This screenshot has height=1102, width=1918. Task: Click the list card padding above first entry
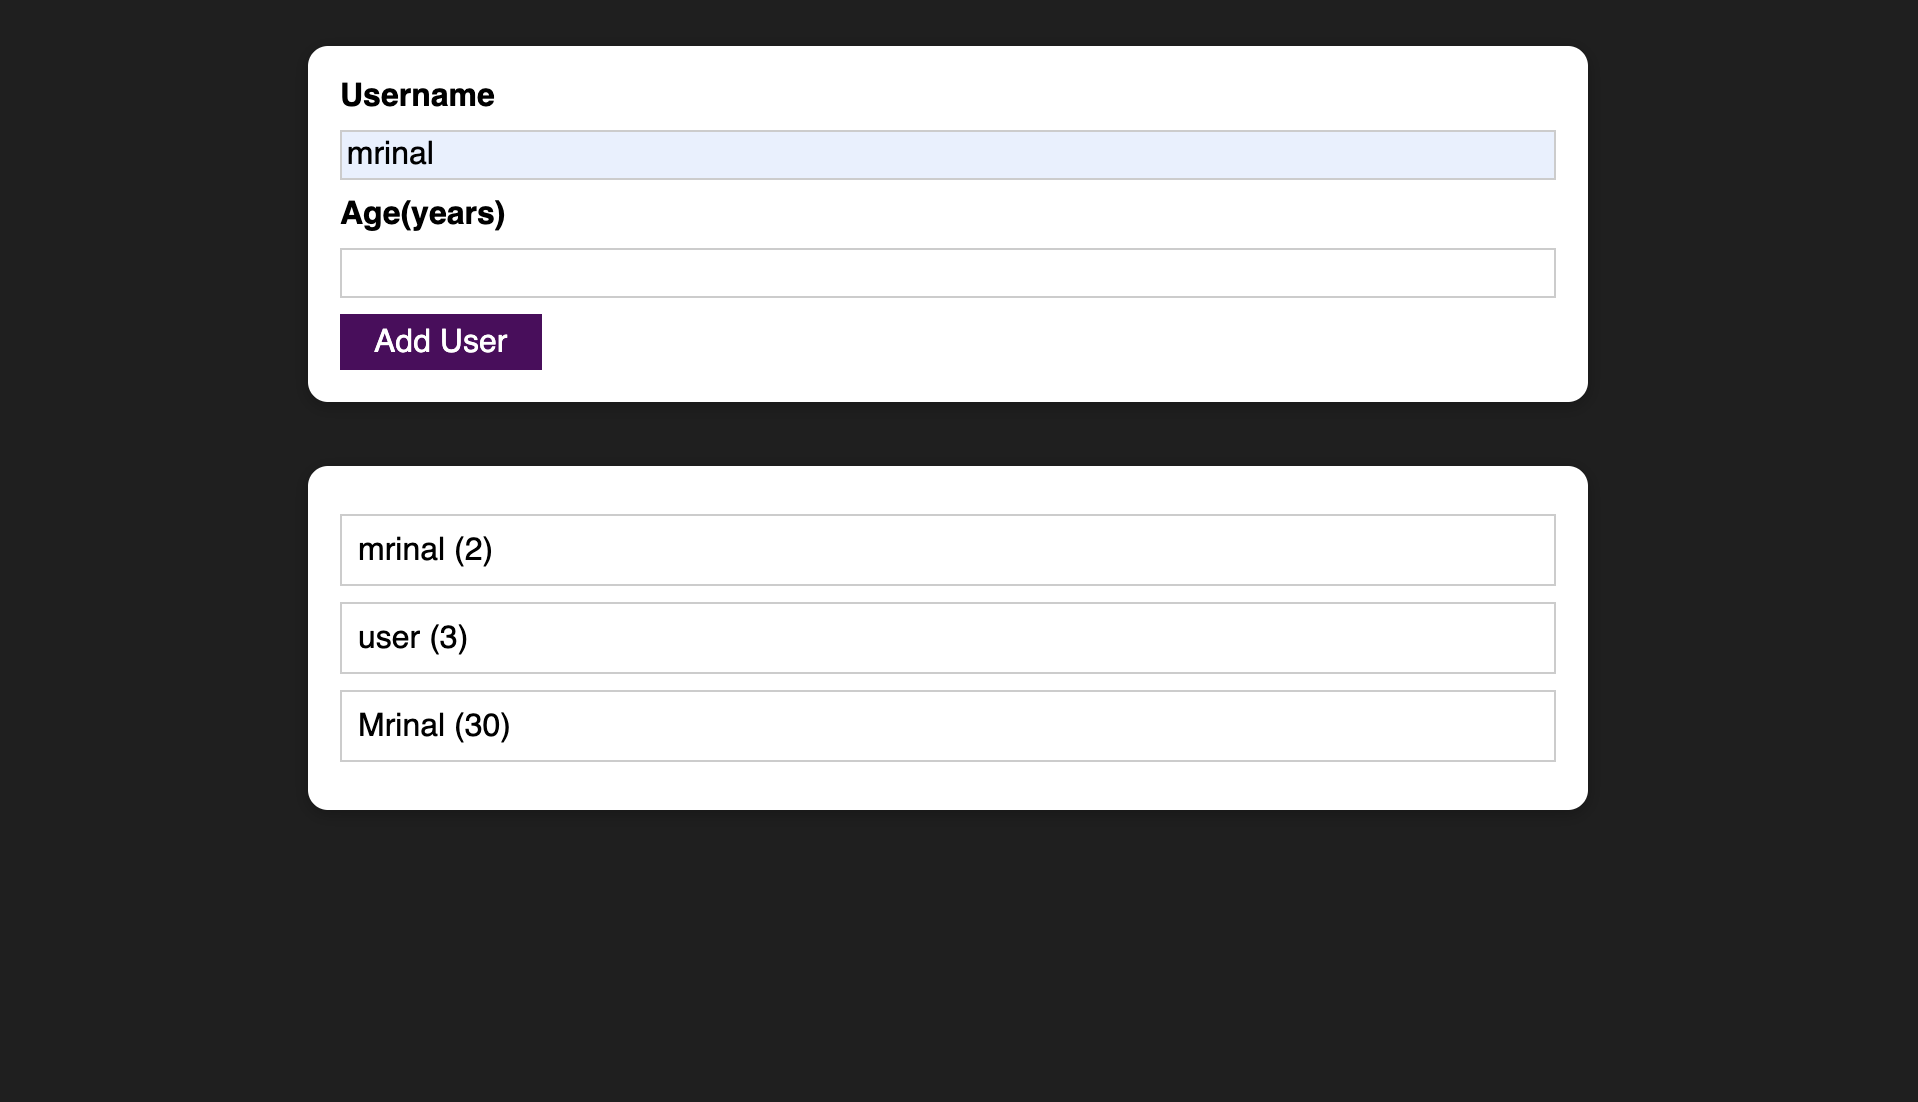(x=947, y=490)
